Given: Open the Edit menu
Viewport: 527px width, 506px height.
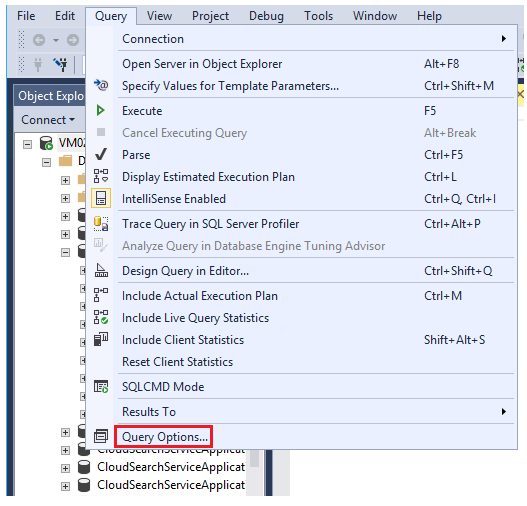Looking at the screenshot, I should (x=65, y=16).
